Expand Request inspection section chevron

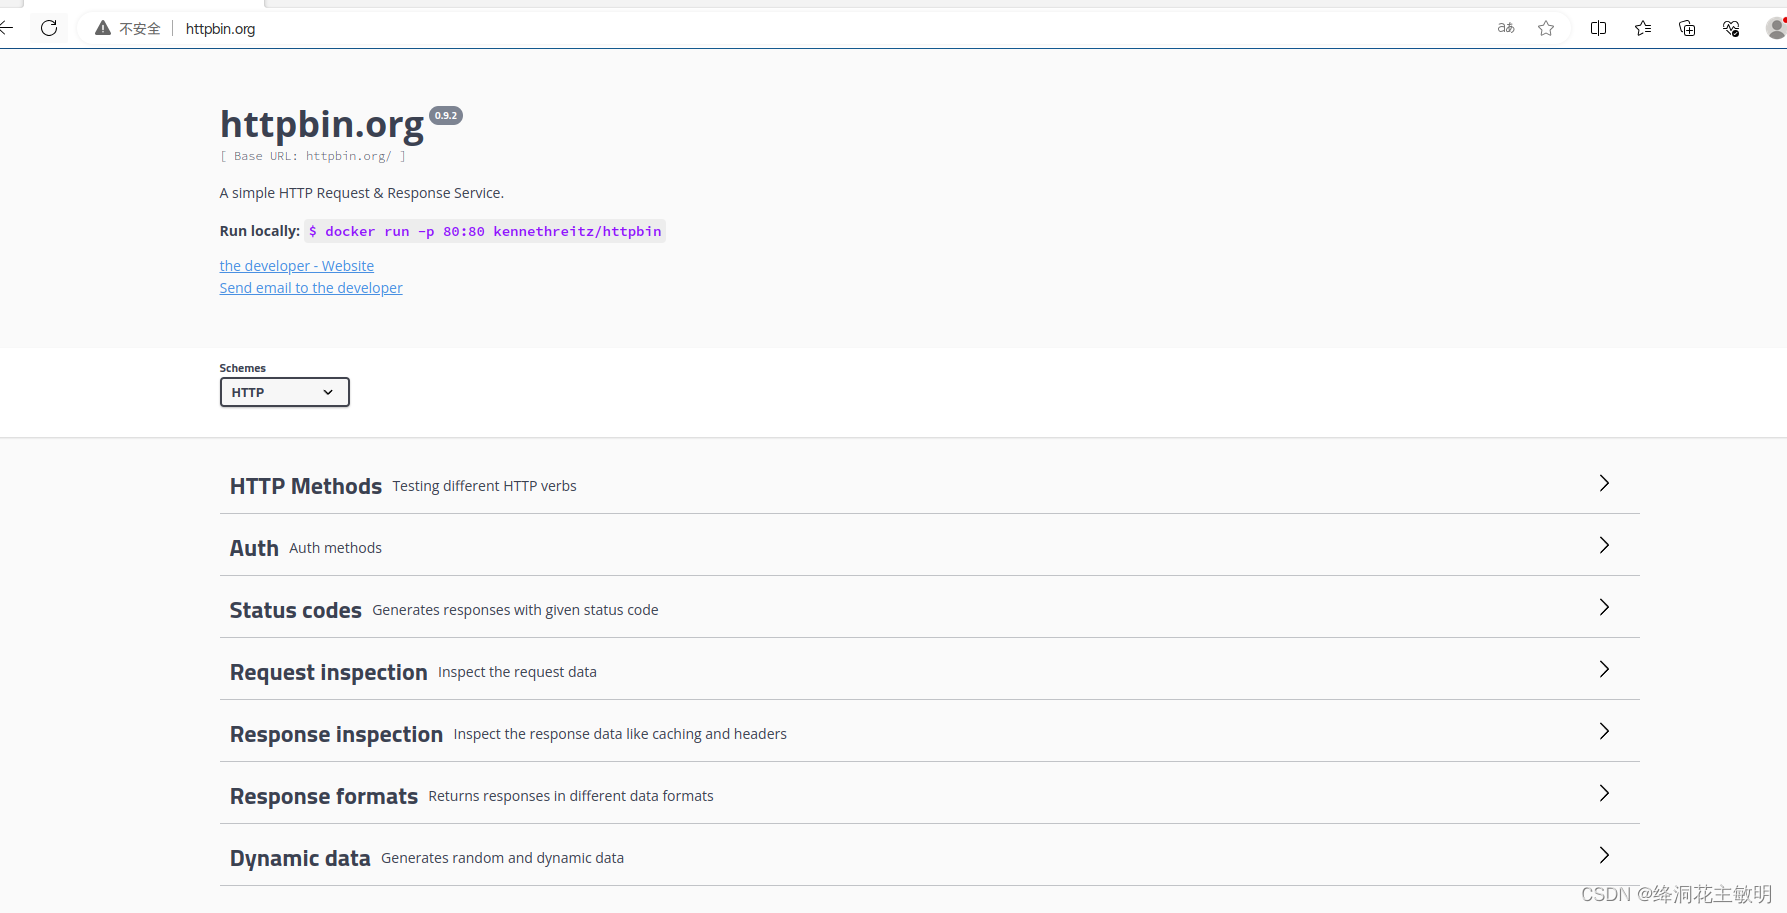pyautogui.click(x=1604, y=669)
